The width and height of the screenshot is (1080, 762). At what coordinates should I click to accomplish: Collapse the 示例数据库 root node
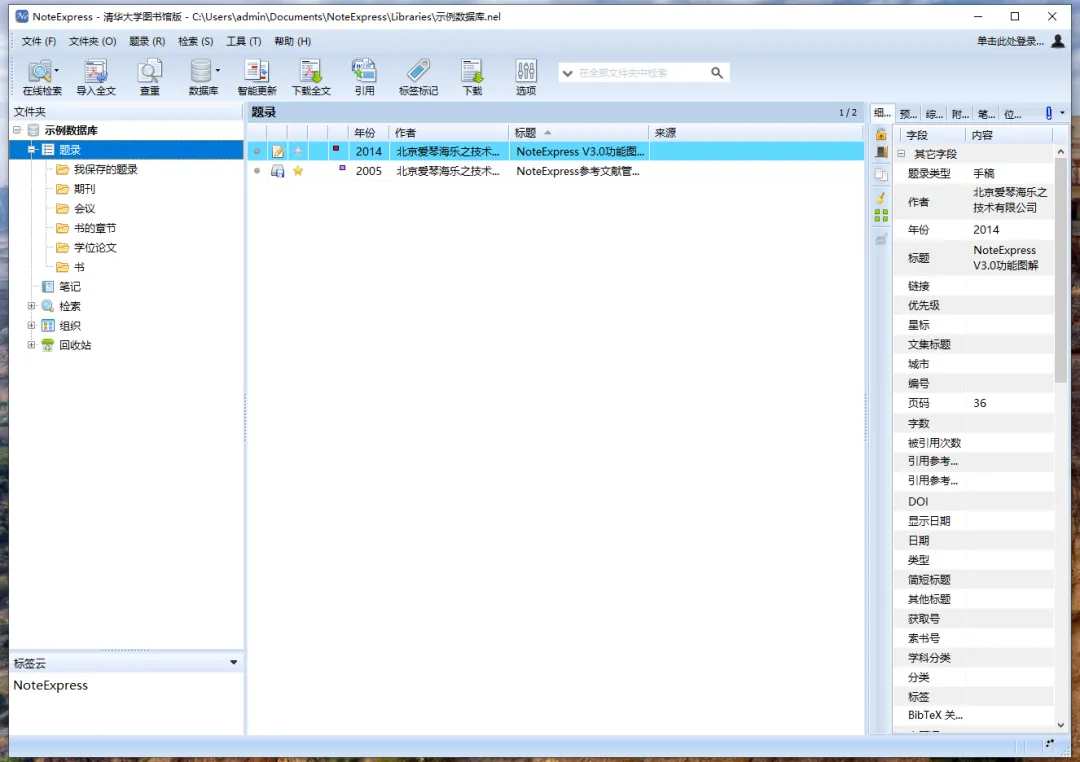pyautogui.click(x=17, y=130)
